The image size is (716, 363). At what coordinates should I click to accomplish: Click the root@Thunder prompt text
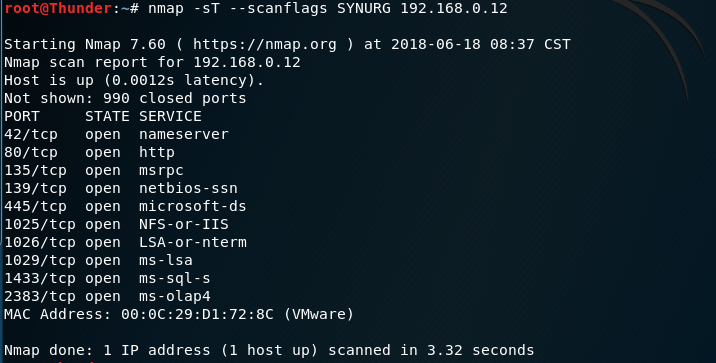pos(58,8)
